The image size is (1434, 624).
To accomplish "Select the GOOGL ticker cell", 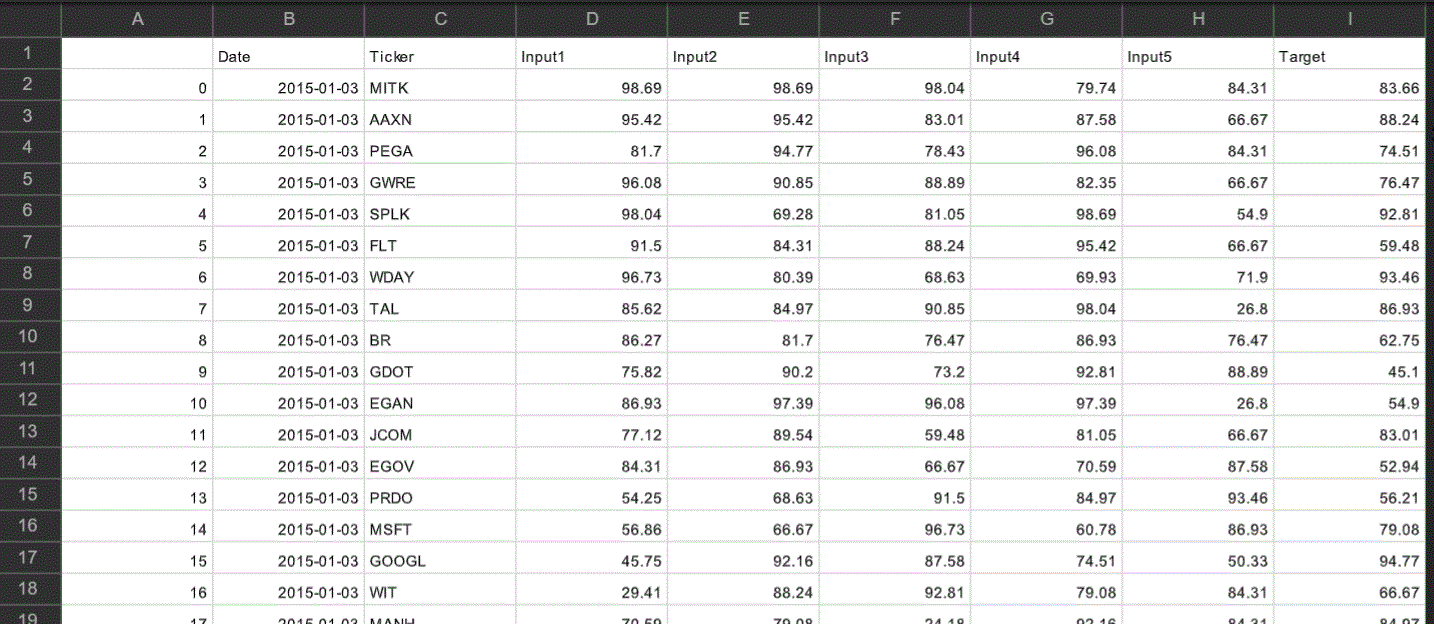I will click(440, 561).
